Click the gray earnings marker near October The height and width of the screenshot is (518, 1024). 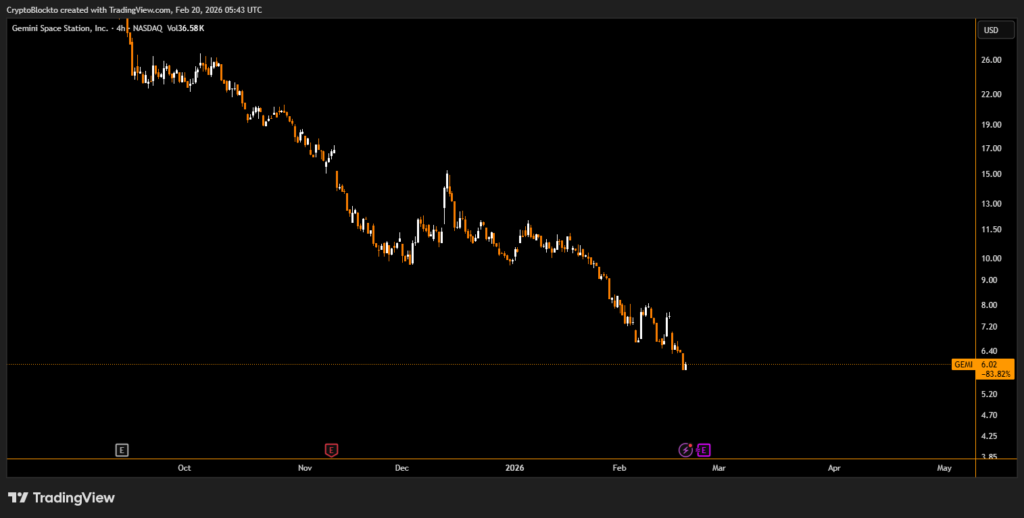[x=122, y=450]
